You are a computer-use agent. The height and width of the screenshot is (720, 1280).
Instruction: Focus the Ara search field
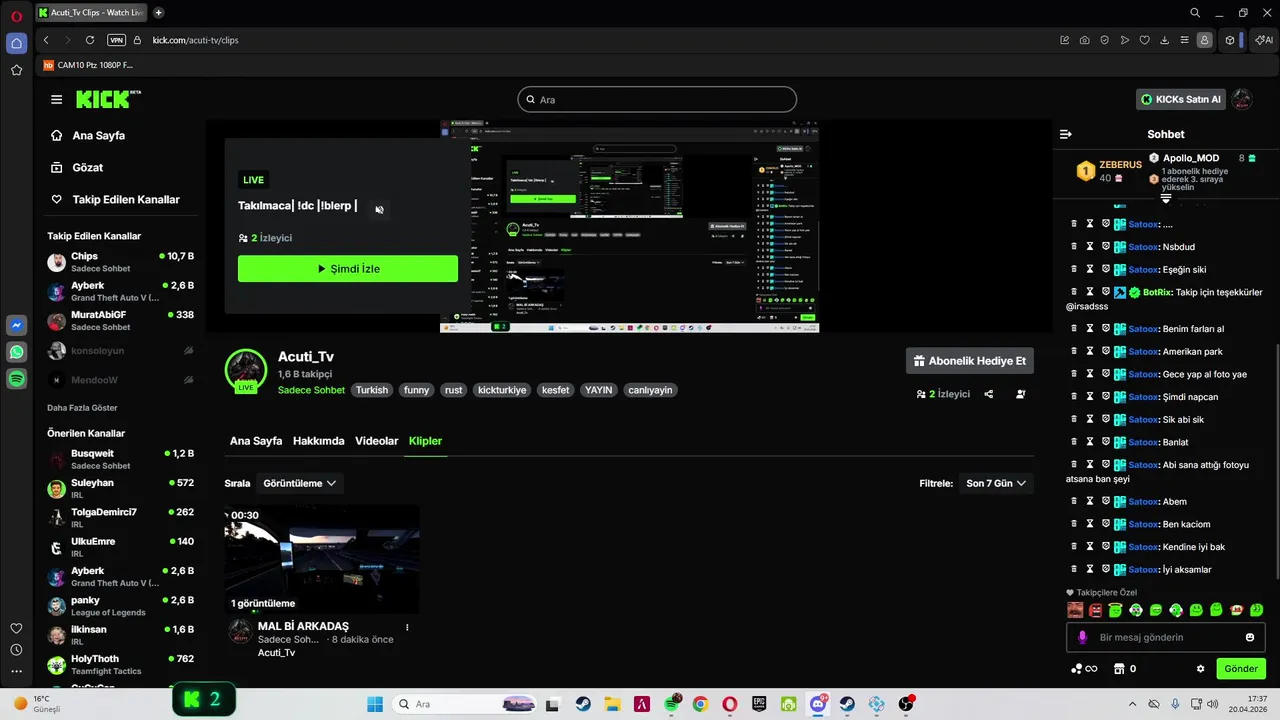click(657, 100)
